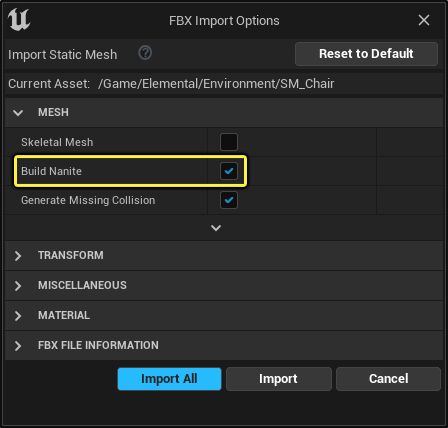Close the FBX Import Options dialog

pyautogui.click(x=424, y=20)
